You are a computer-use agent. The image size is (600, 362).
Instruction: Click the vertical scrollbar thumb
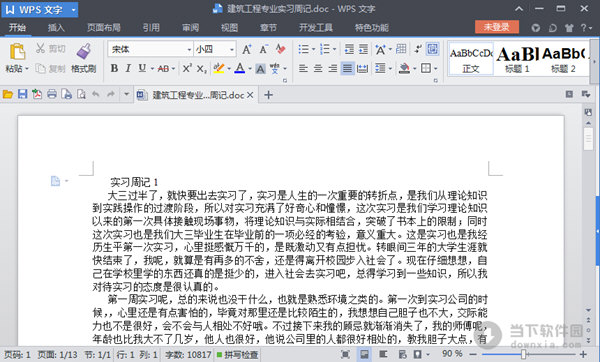coord(588,139)
